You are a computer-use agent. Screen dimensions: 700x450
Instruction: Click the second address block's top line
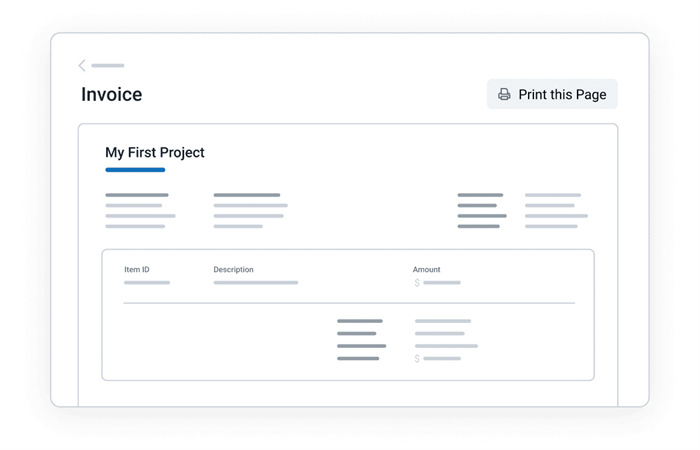[x=246, y=195]
